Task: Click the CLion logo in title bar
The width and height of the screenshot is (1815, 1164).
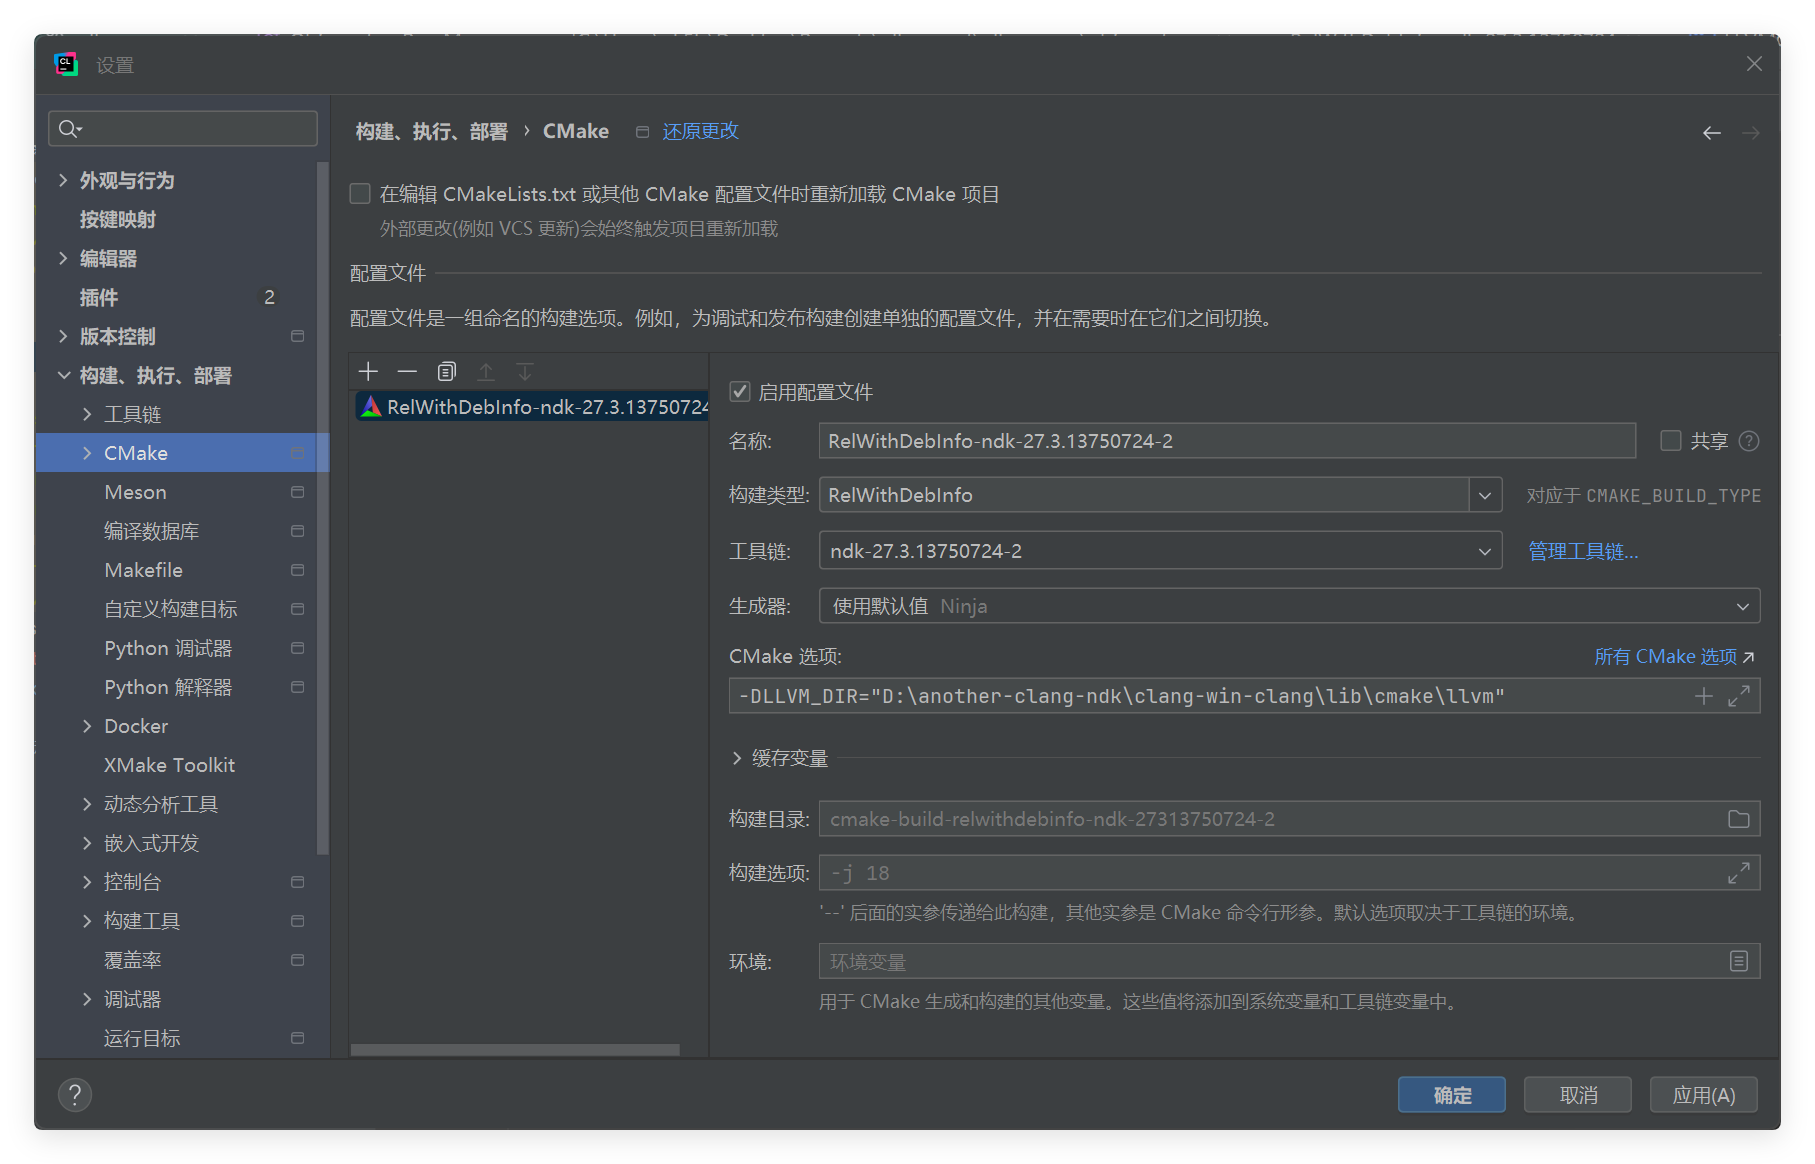Action: (66, 65)
